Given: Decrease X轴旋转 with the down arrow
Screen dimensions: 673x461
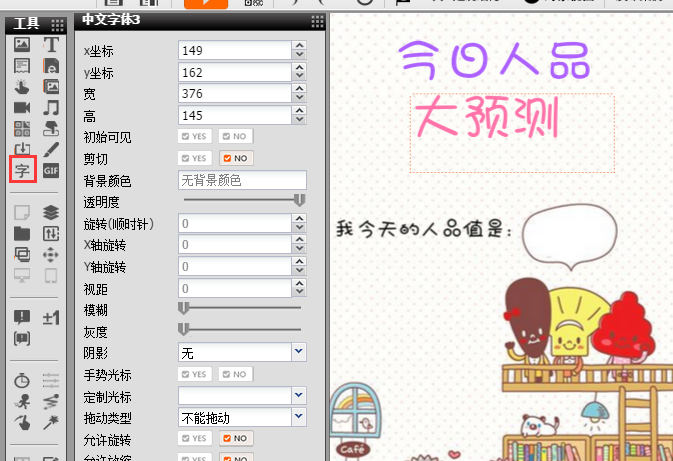Looking at the screenshot, I should (300, 249).
